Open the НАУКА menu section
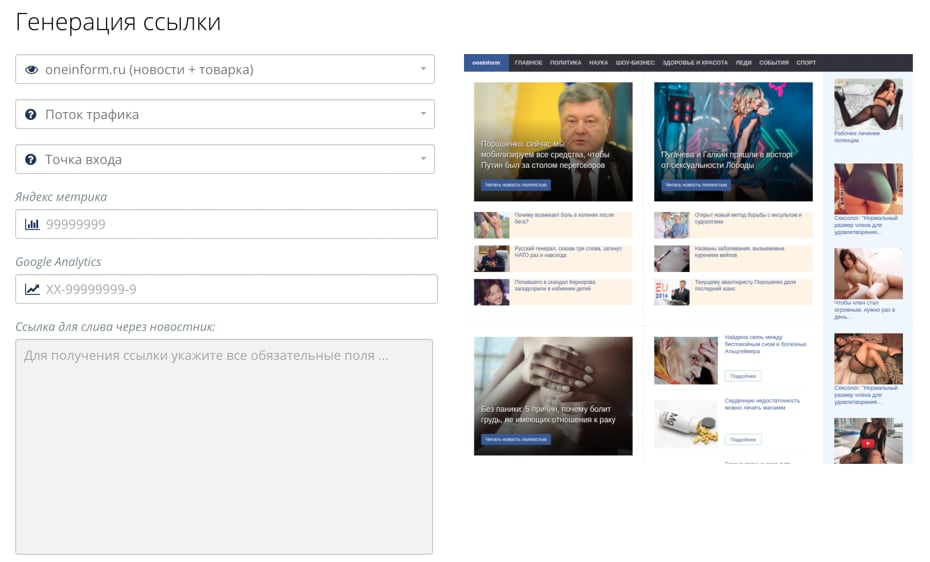The height and width of the screenshot is (562, 930). (x=598, y=63)
